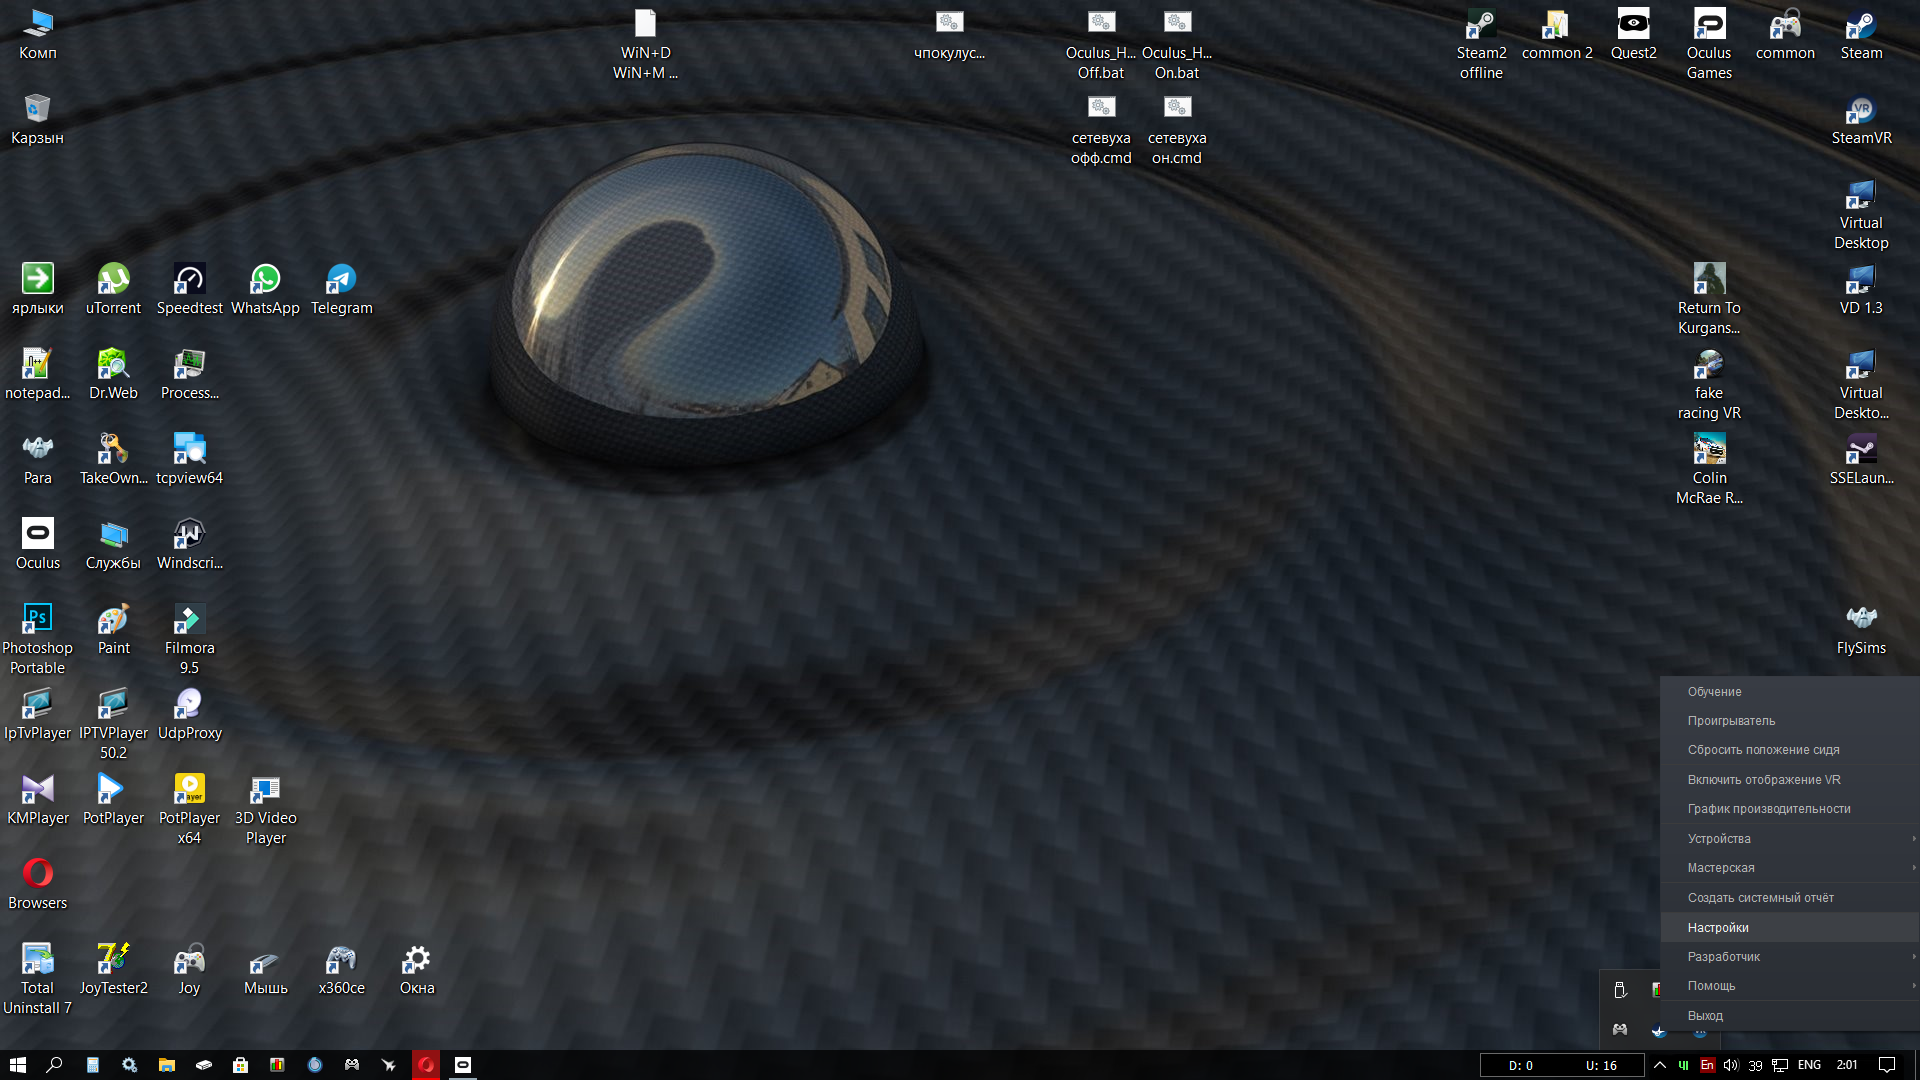
Task: Switch input language via ENG indicator
Action: coord(1809,1065)
